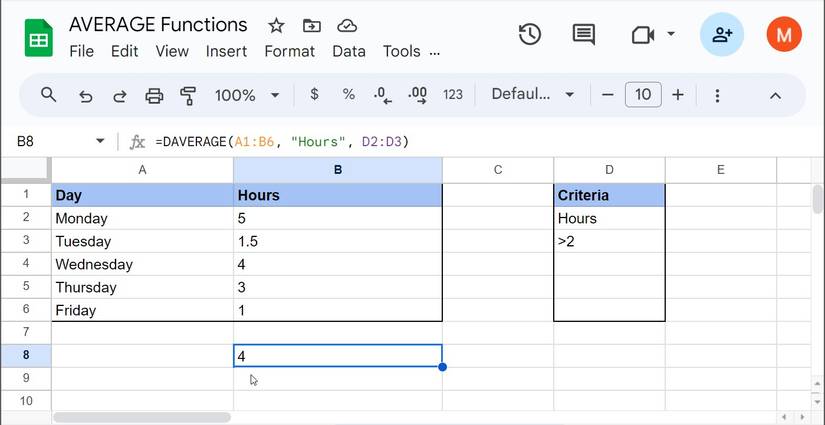Move document to folder icon
Image resolution: width=825 pixels, height=425 pixels.
(312, 25)
